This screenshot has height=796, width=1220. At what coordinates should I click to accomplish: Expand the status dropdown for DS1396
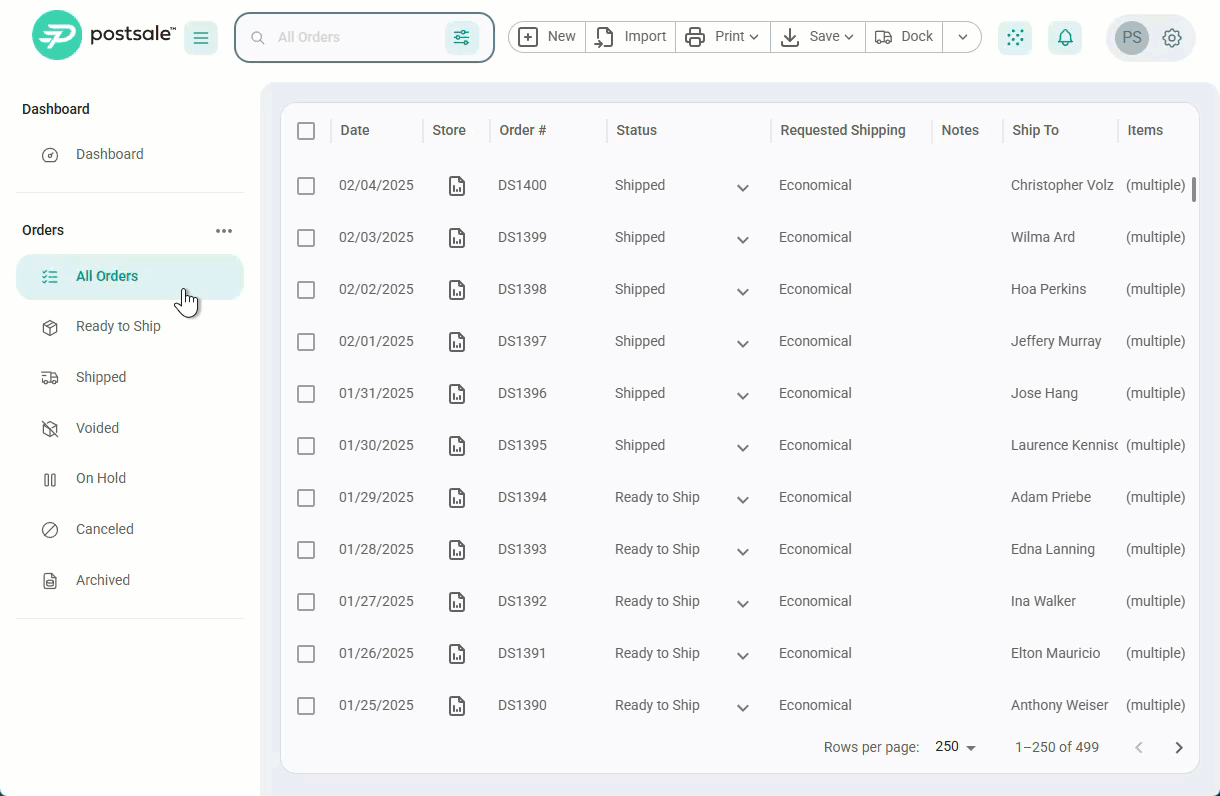(742, 393)
